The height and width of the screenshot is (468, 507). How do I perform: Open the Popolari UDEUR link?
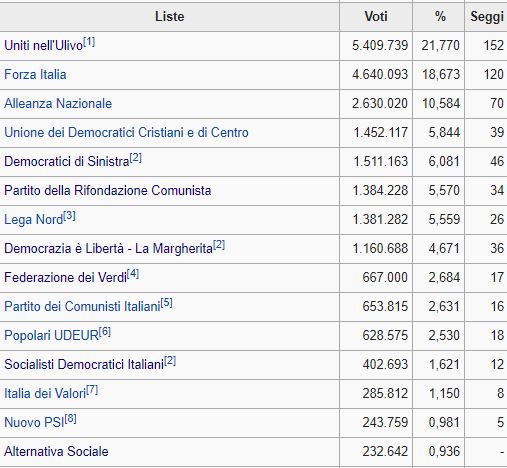coord(51,336)
